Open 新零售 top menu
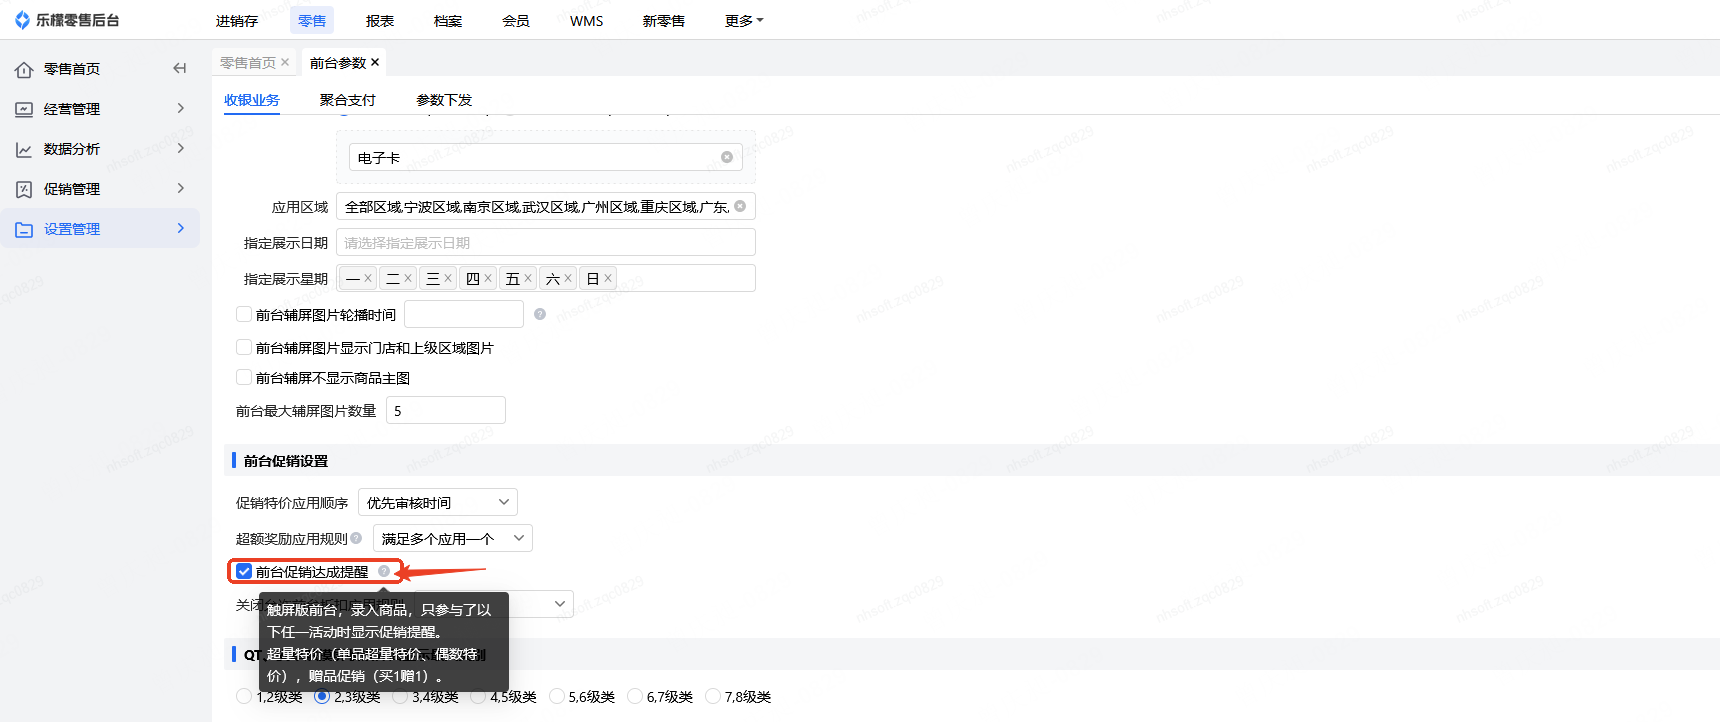Screen dimensions: 1720x722 (x=664, y=20)
